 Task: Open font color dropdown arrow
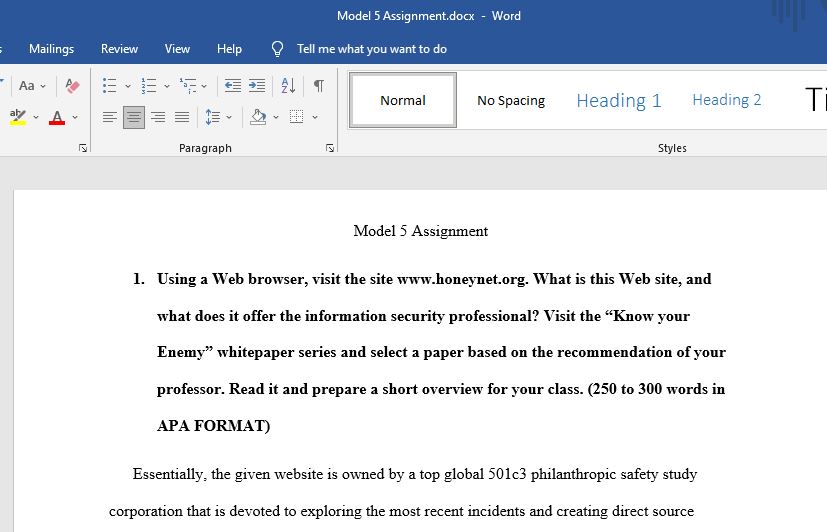[x=75, y=118]
